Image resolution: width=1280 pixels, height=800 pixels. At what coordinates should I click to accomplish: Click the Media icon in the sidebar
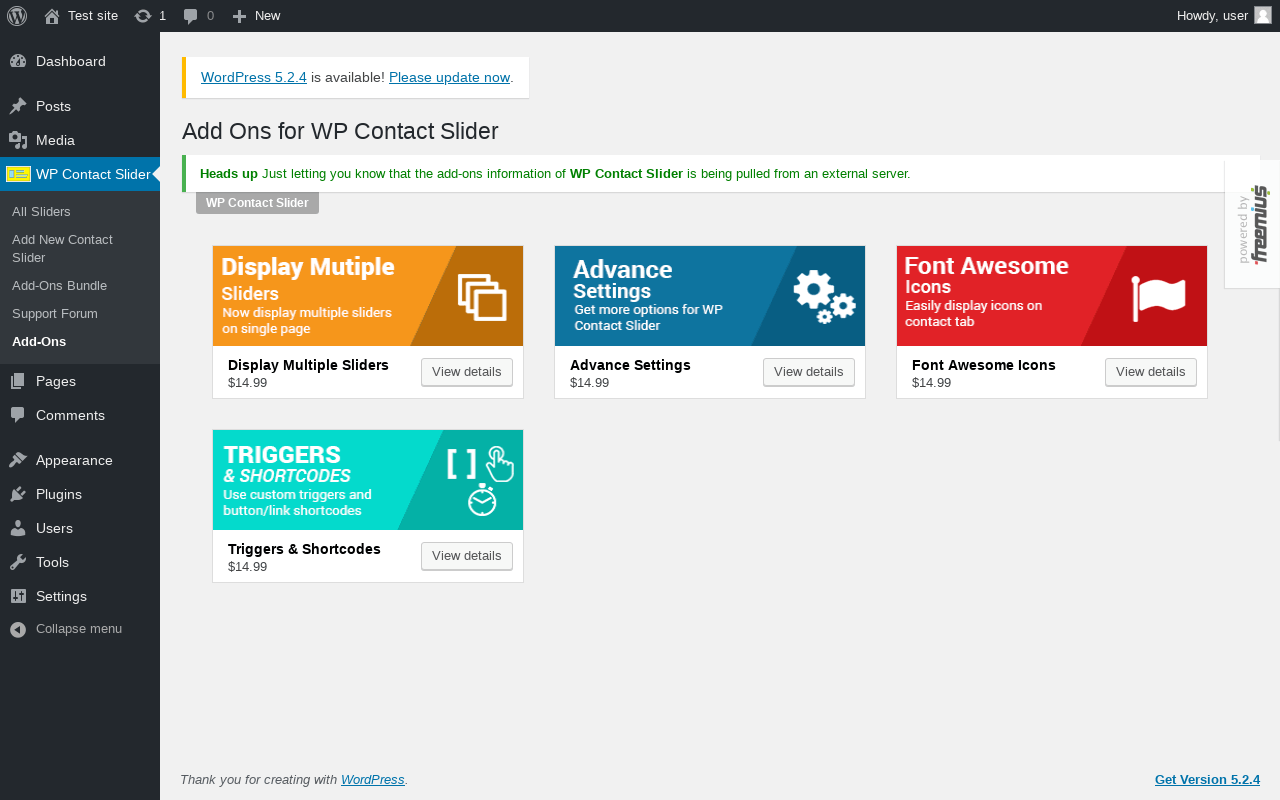(18, 140)
